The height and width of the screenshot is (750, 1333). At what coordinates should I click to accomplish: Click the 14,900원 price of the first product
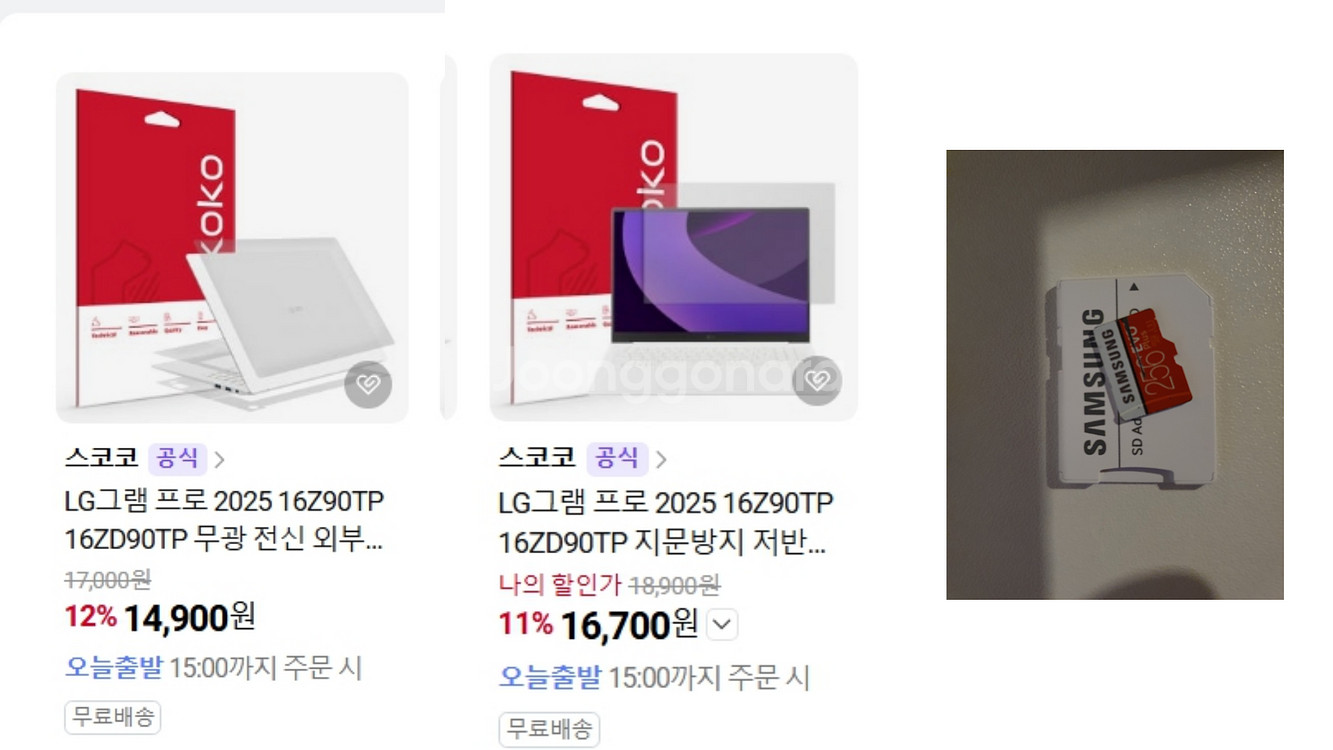[x=189, y=617]
